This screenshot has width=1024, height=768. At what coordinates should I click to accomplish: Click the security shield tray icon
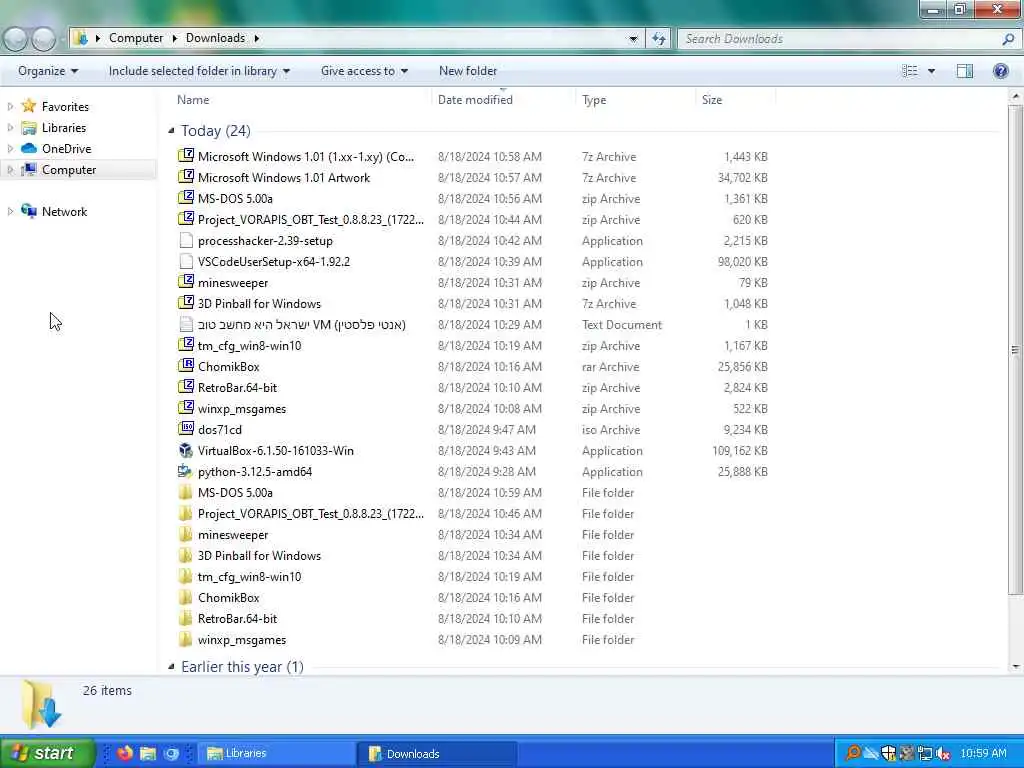(x=889, y=753)
